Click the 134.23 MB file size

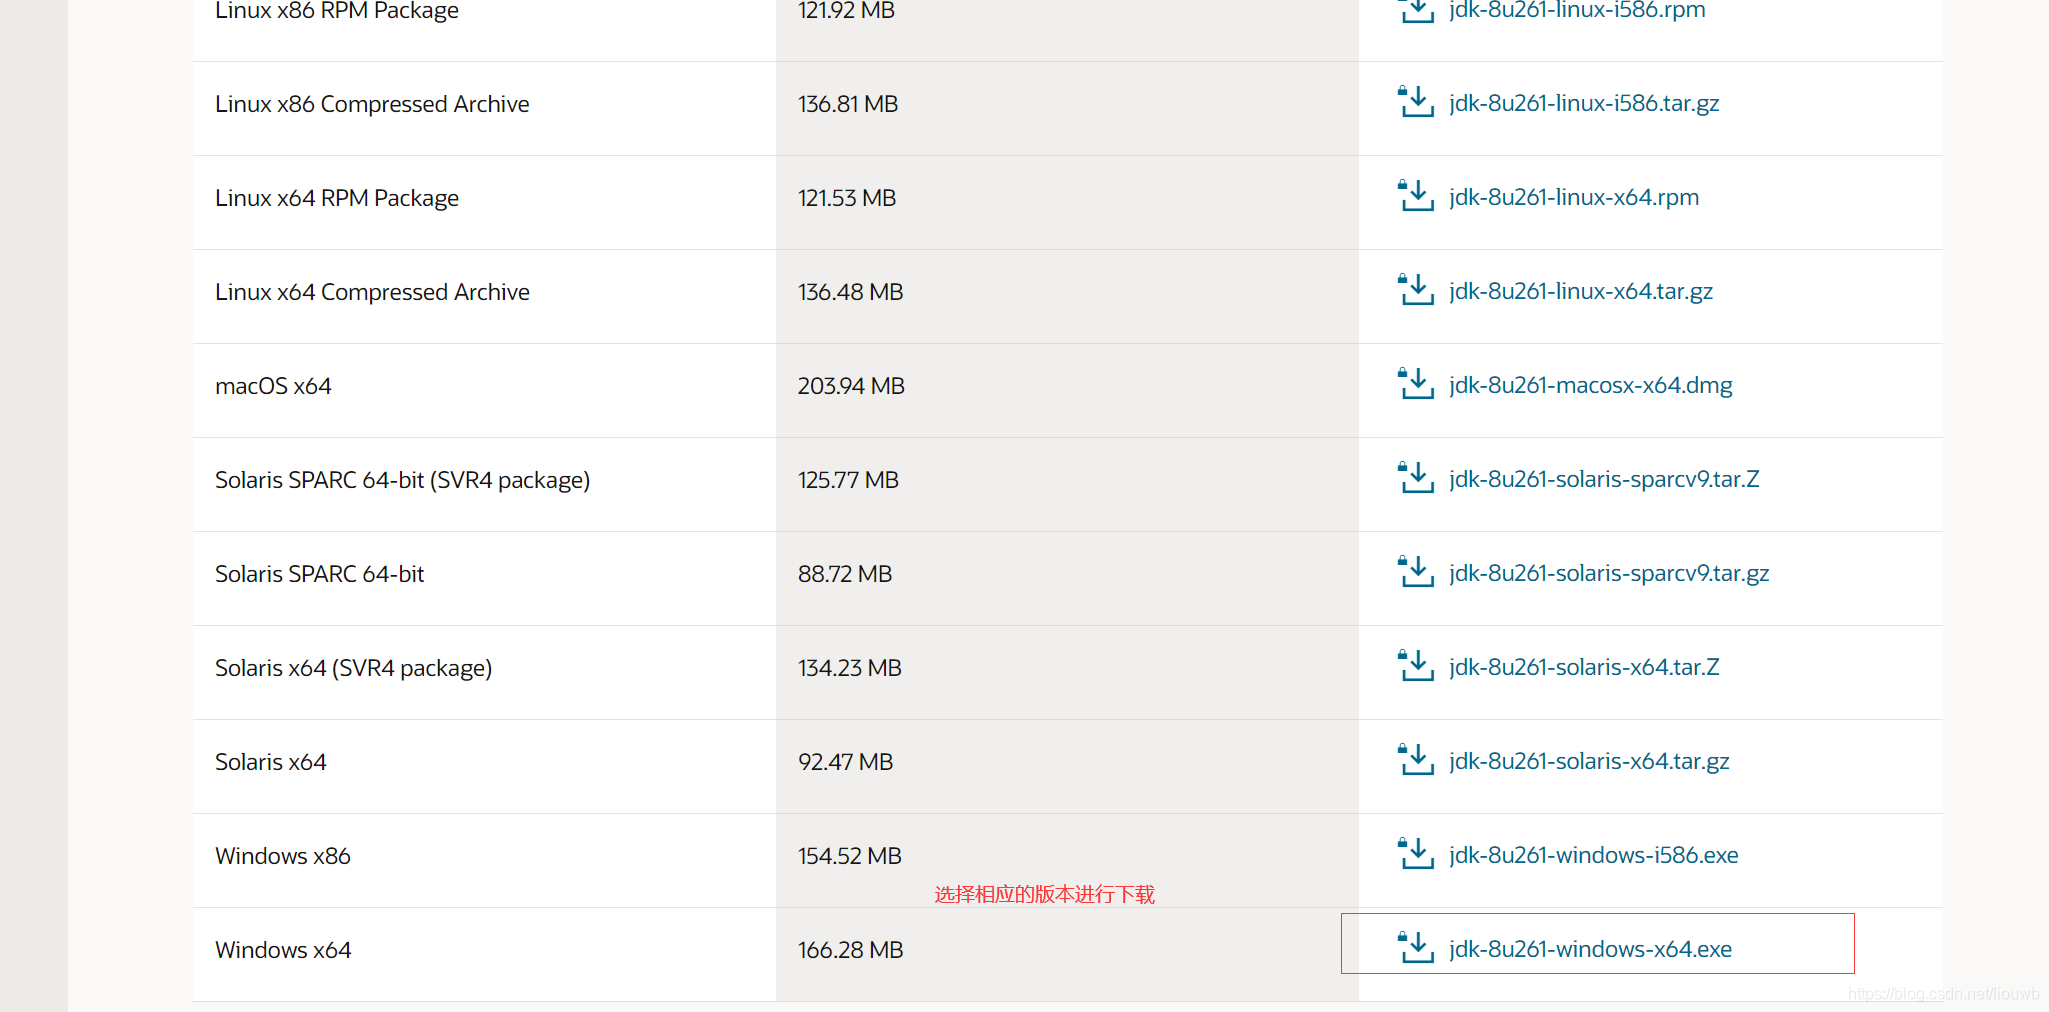click(x=850, y=668)
